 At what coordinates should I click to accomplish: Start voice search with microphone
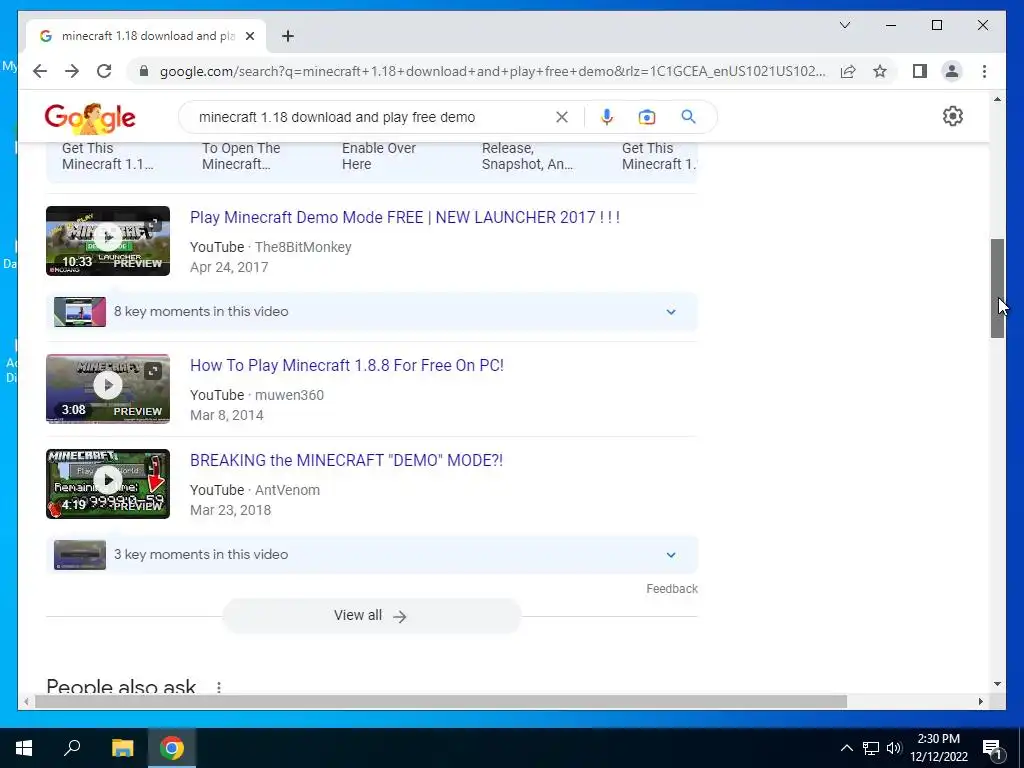point(607,117)
